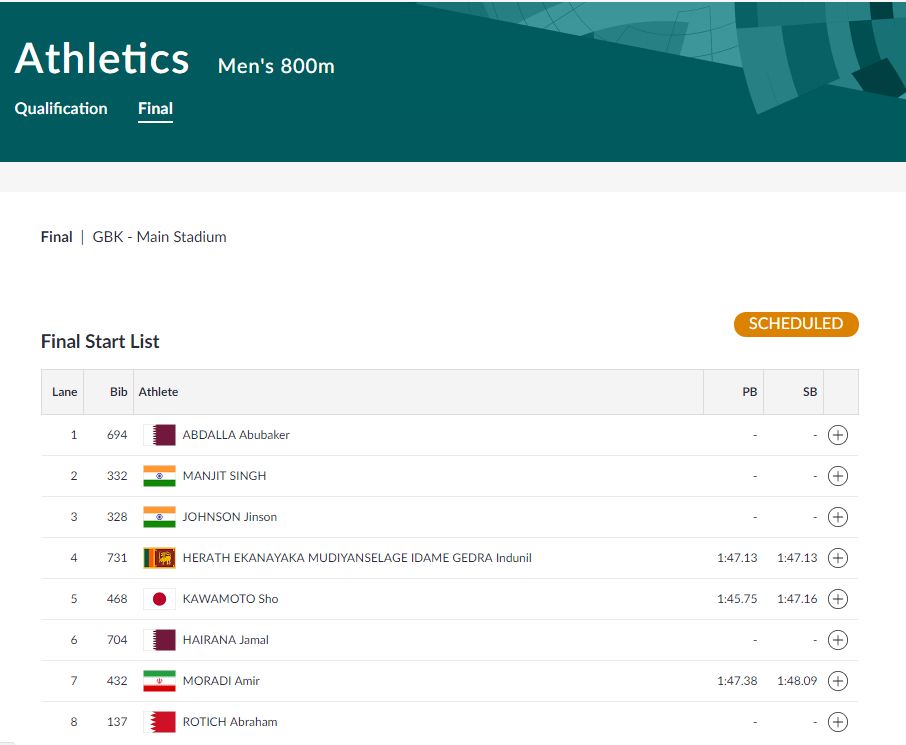Expand details for ABDALLA Abubaker row
This screenshot has width=906, height=745.
coord(838,435)
